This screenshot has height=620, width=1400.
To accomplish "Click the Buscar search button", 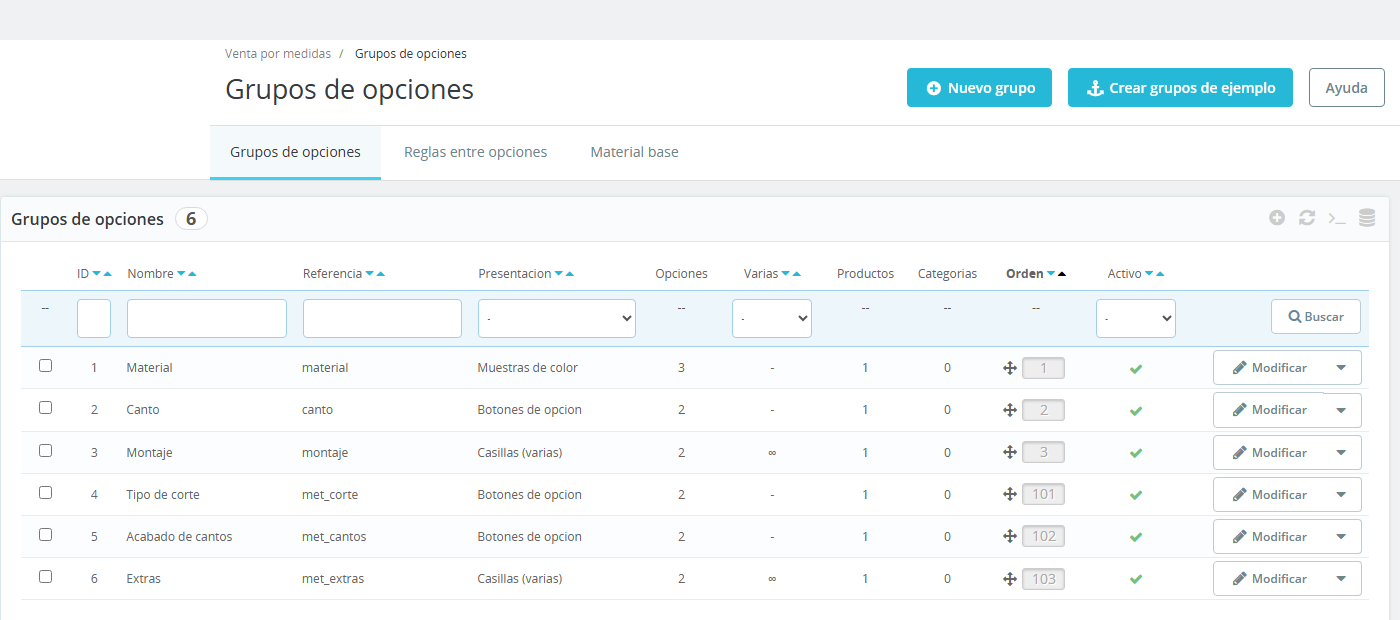I will (x=1316, y=316).
